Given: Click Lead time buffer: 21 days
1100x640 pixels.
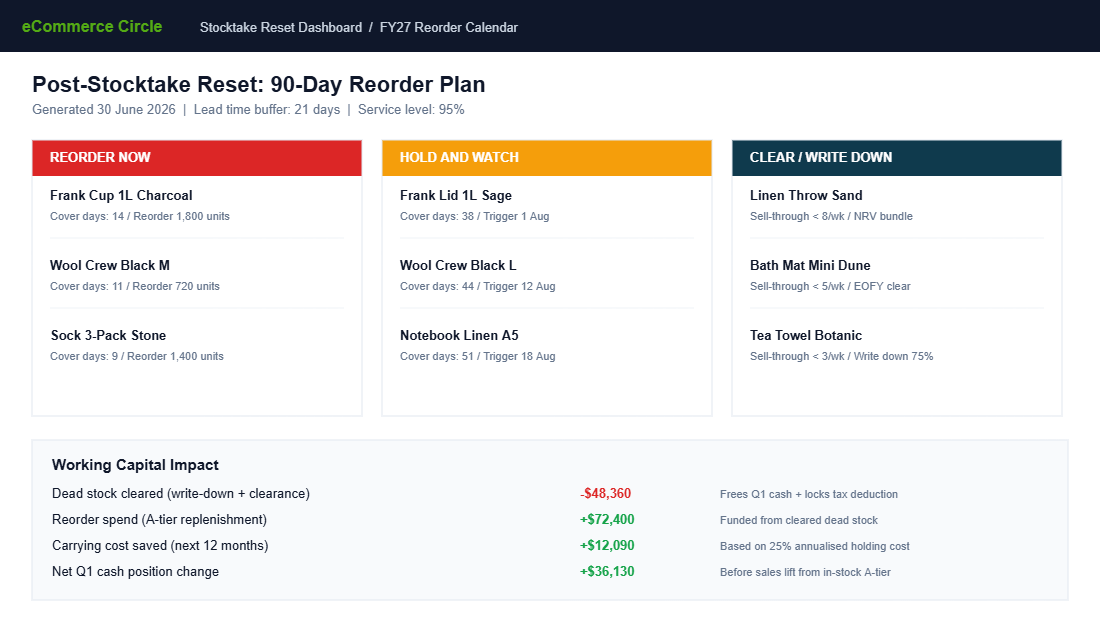Looking at the screenshot, I should pos(267,109).
